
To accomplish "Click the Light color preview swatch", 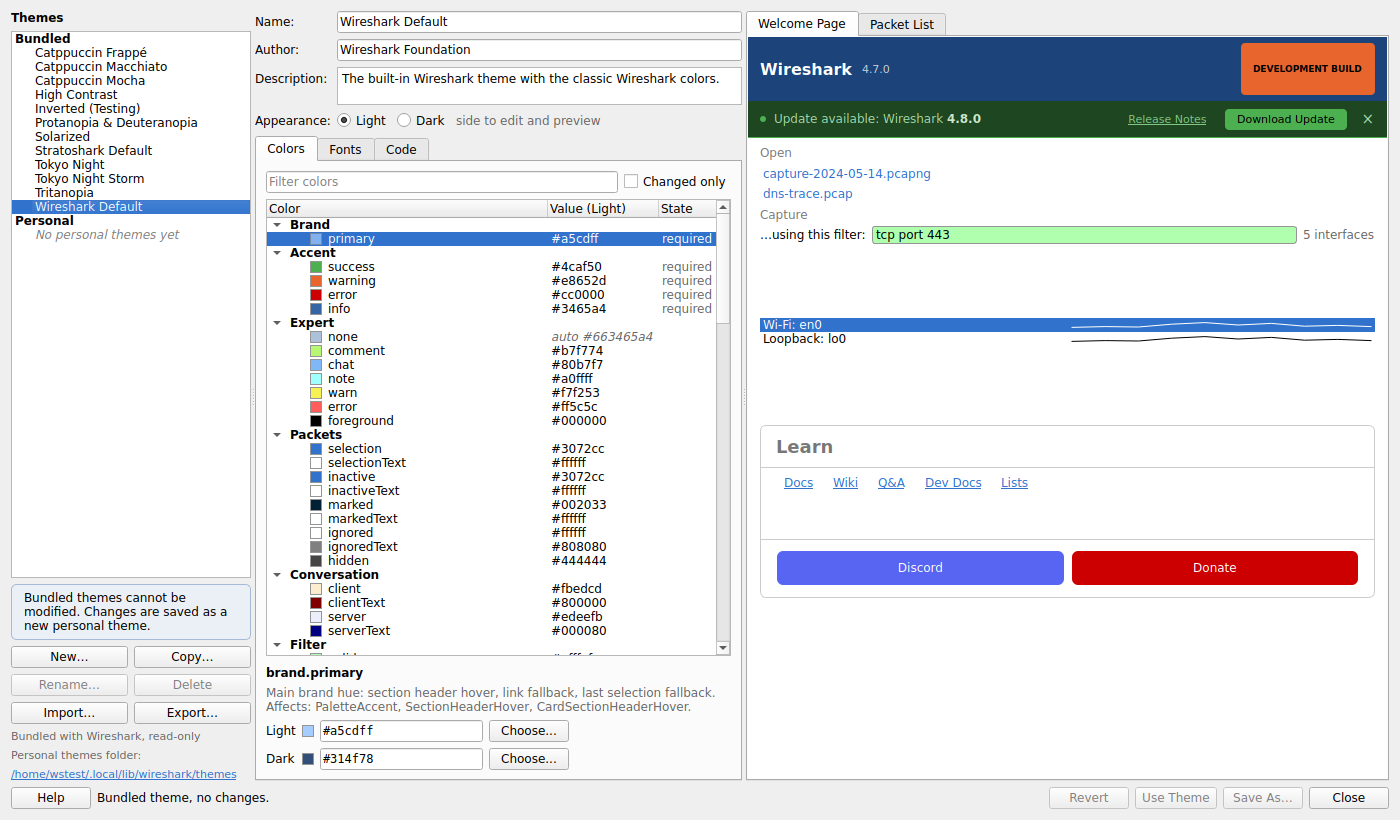I will 308,731.
